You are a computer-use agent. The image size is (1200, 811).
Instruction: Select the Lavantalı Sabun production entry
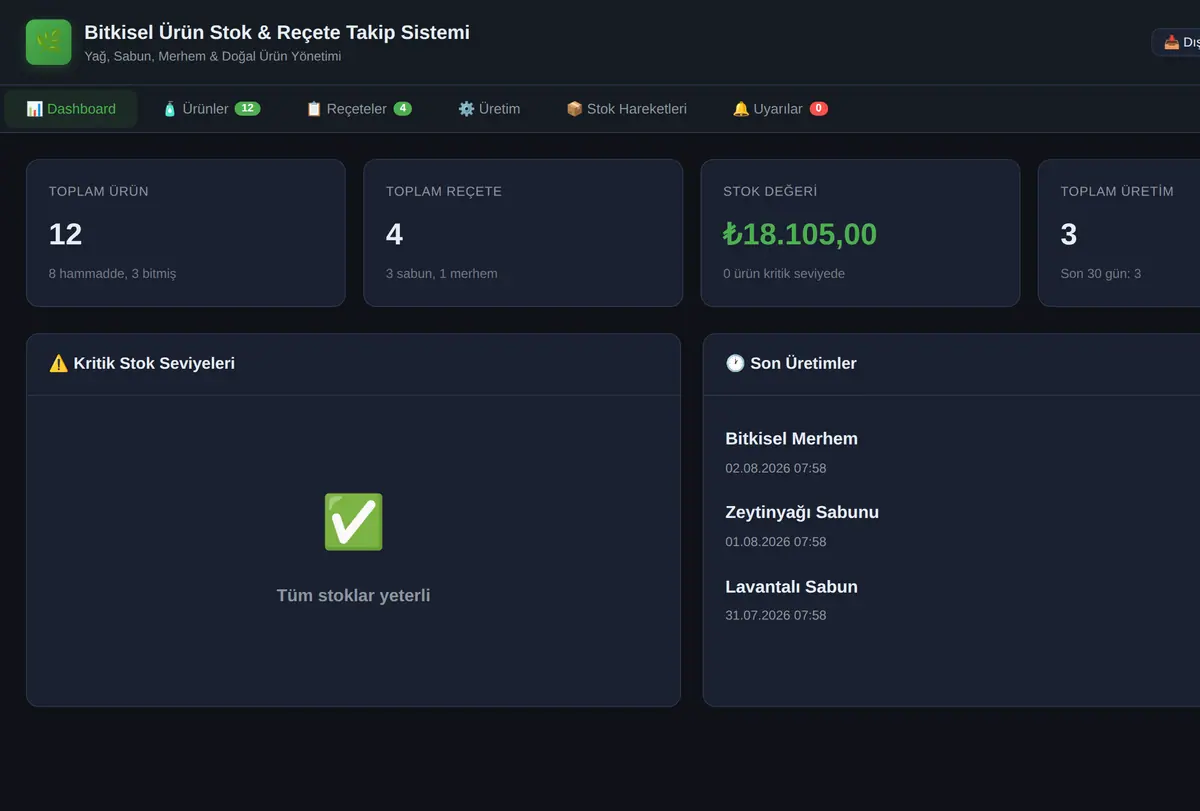click(x=951, y=600)
